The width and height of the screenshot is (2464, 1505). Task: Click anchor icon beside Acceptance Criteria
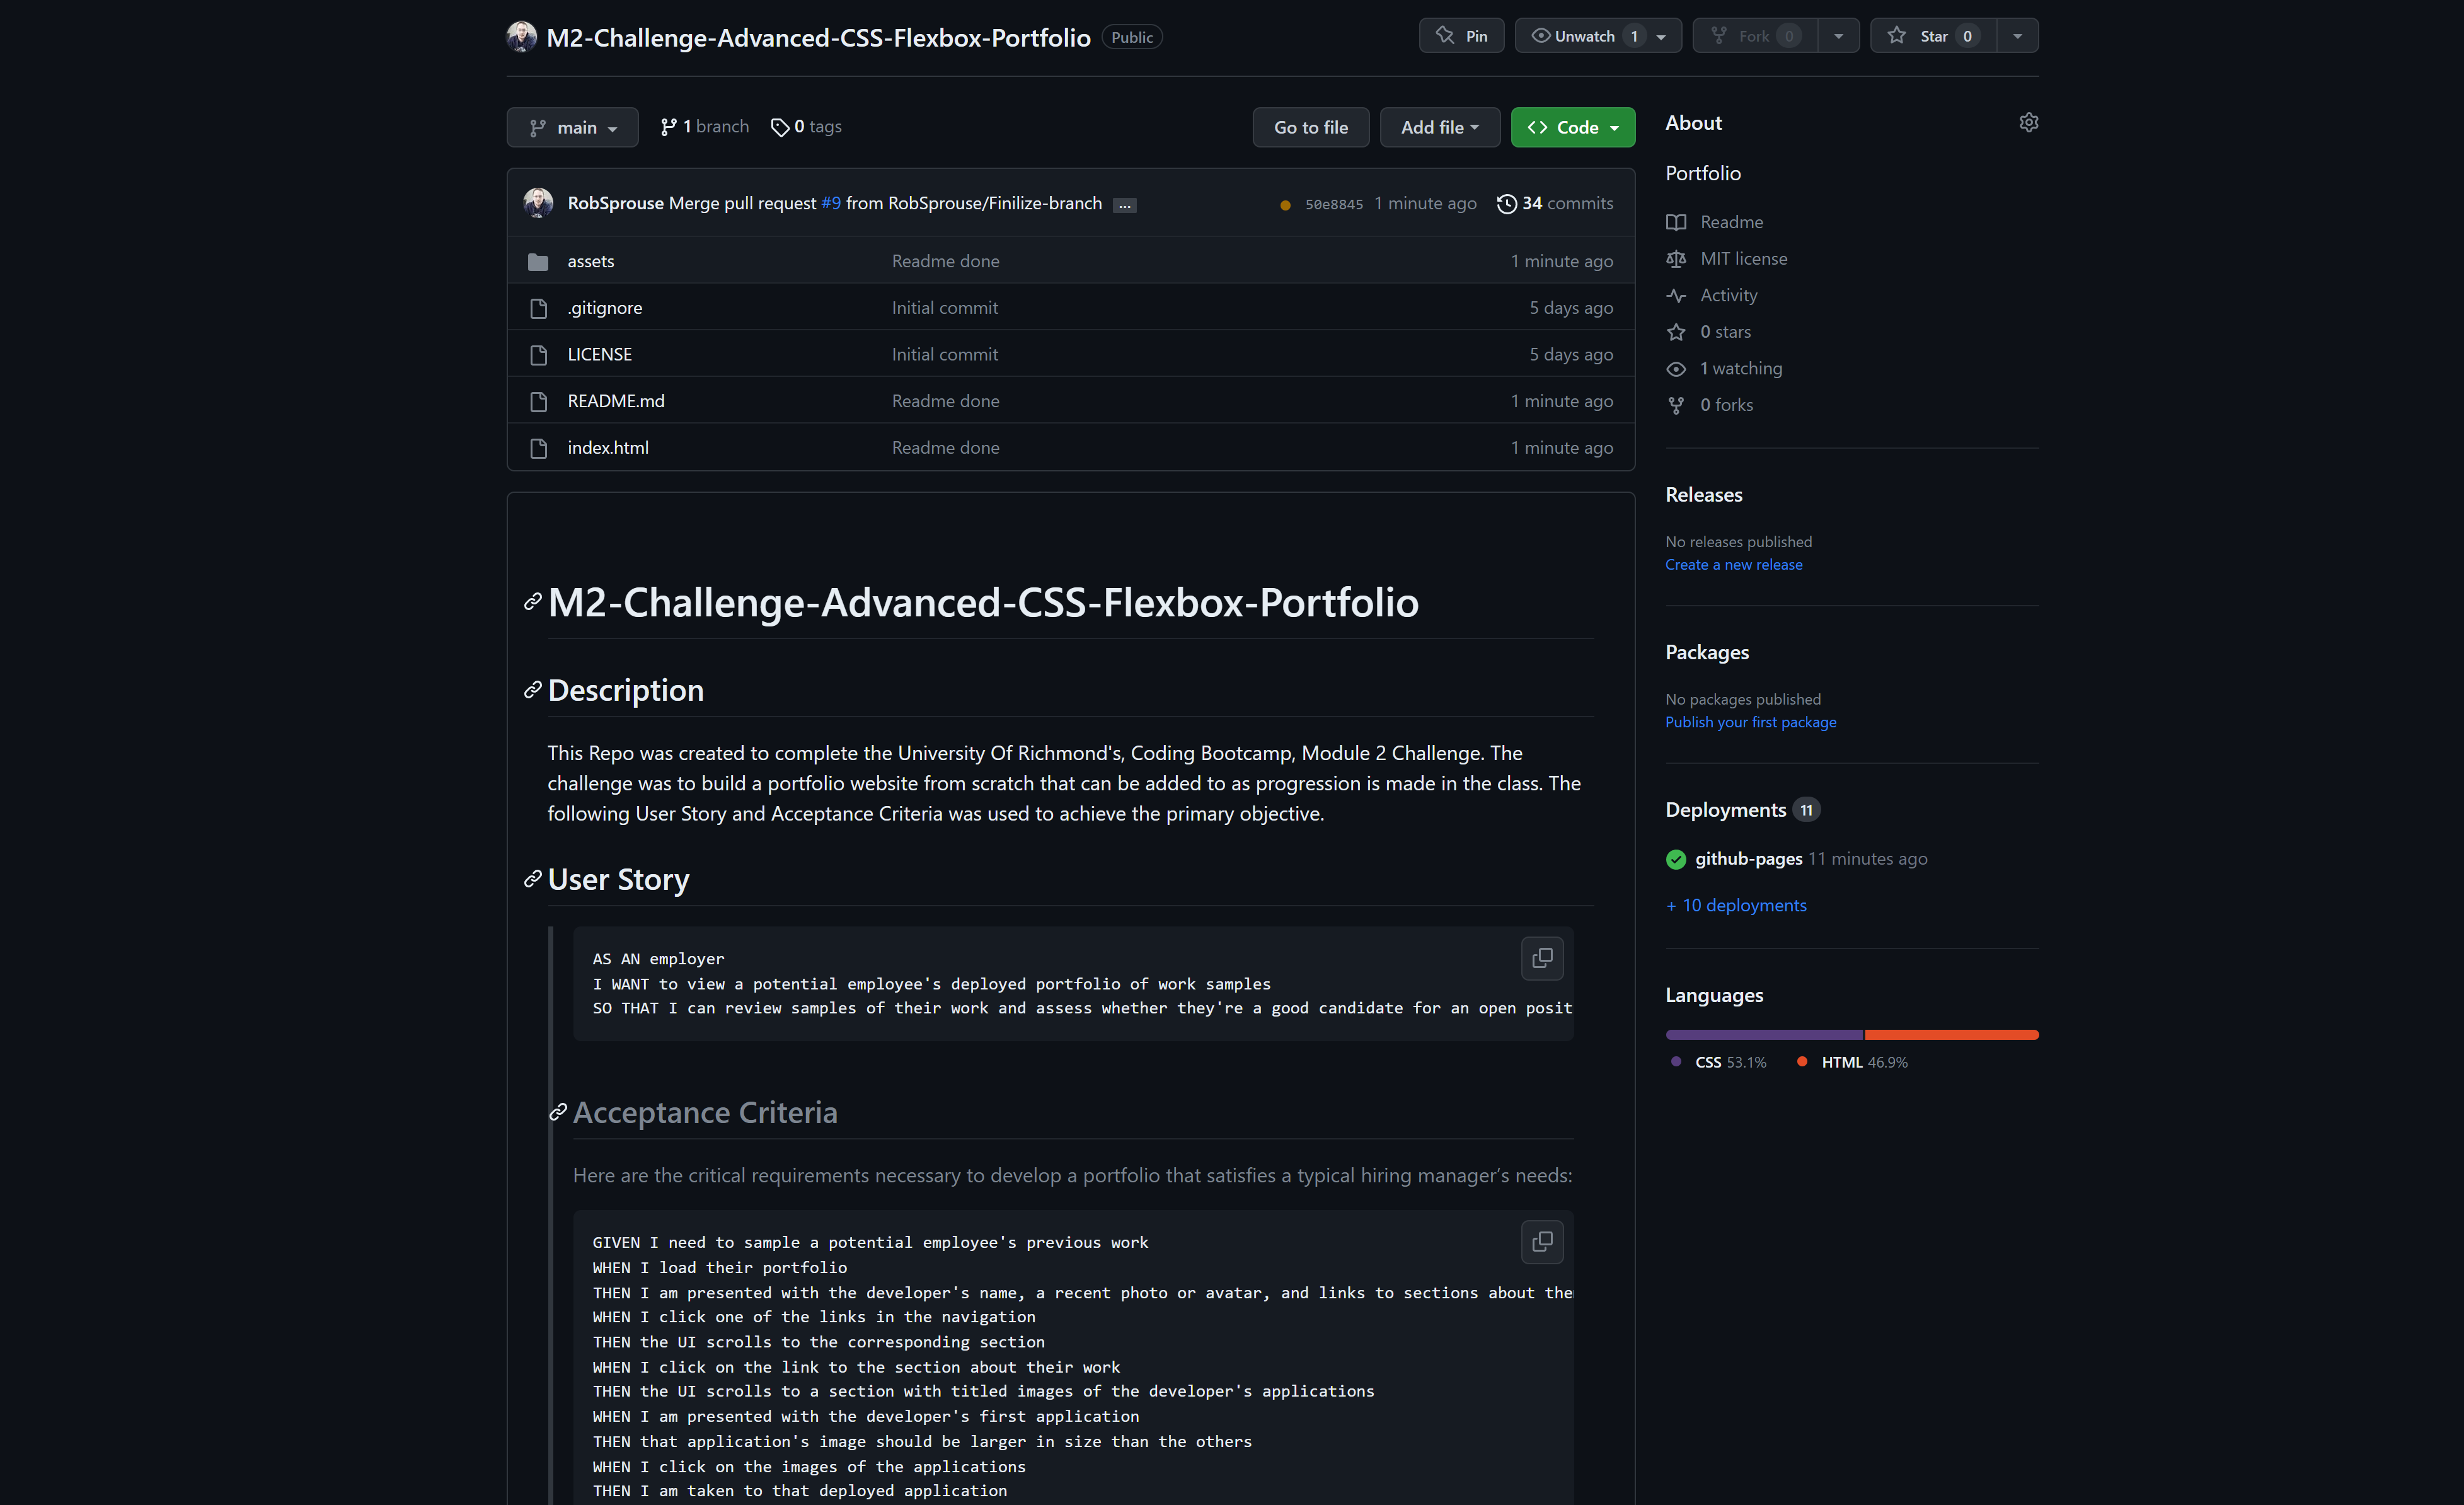(x=558, y=1112)
